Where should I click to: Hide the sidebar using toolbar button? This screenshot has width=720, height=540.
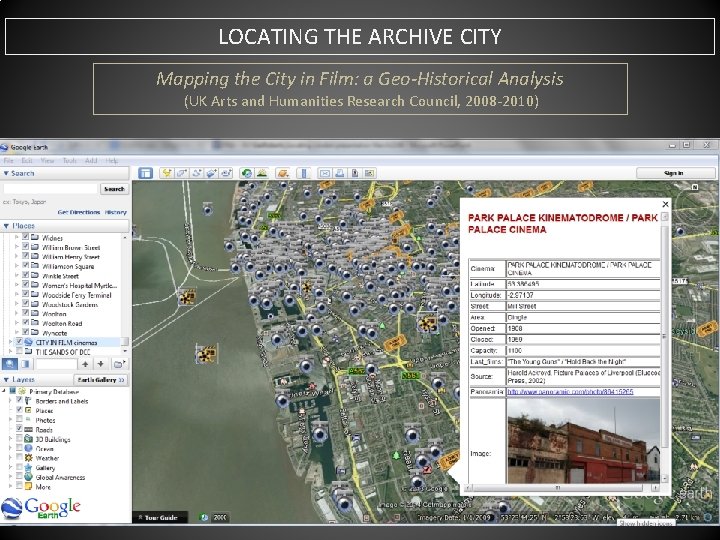(146, 173)
